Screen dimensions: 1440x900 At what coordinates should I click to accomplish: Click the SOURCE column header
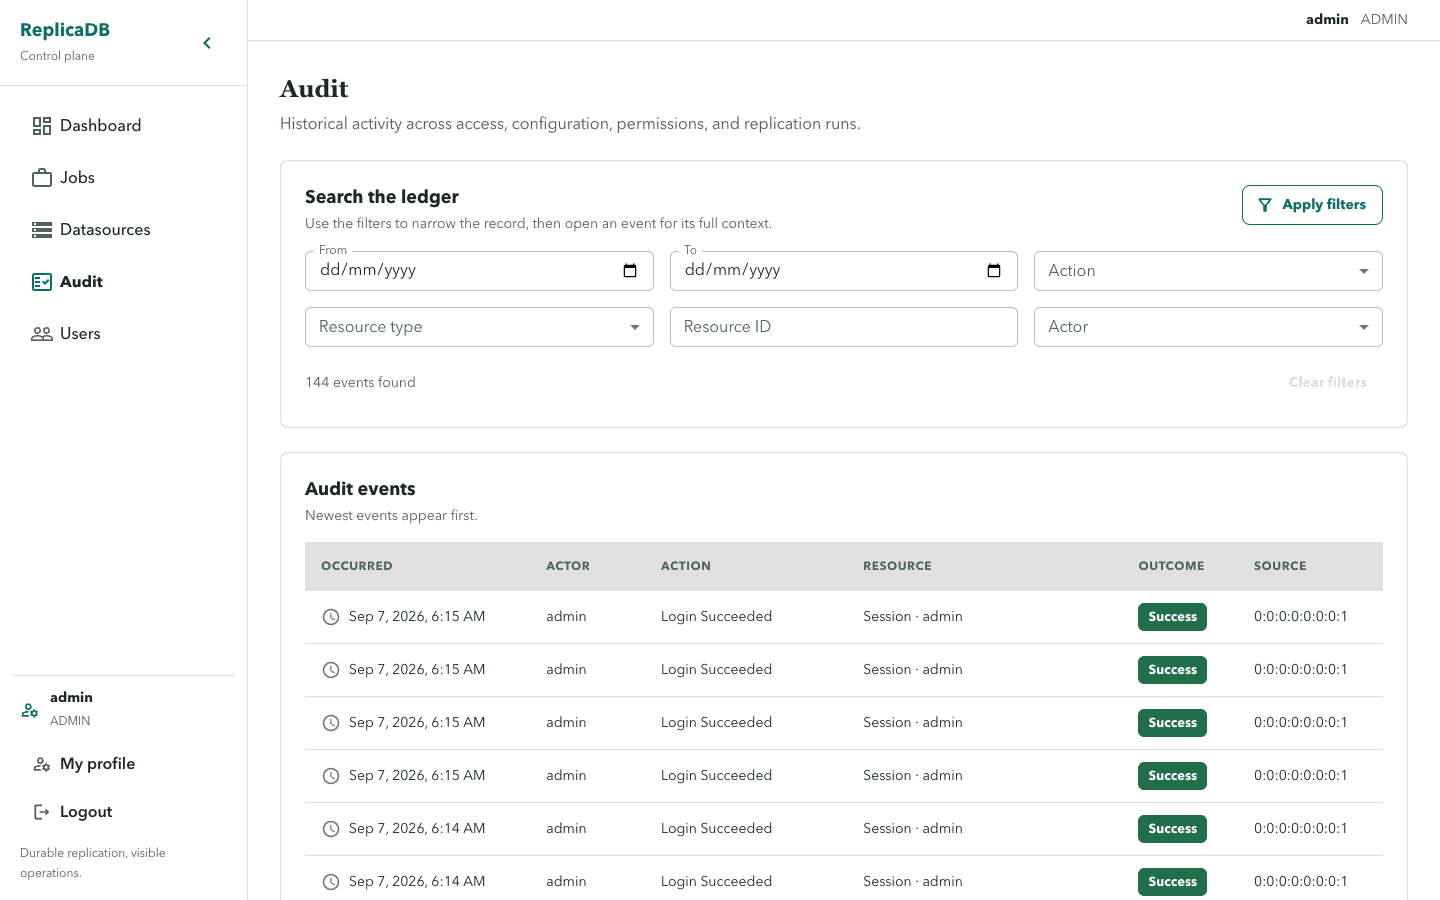[1280, 566]
